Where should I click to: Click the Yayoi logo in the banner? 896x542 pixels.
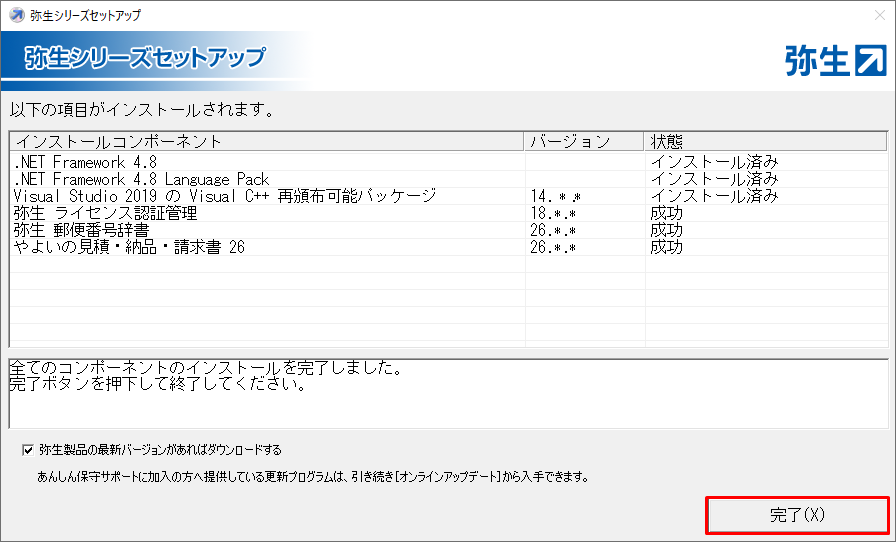(835, 60)
